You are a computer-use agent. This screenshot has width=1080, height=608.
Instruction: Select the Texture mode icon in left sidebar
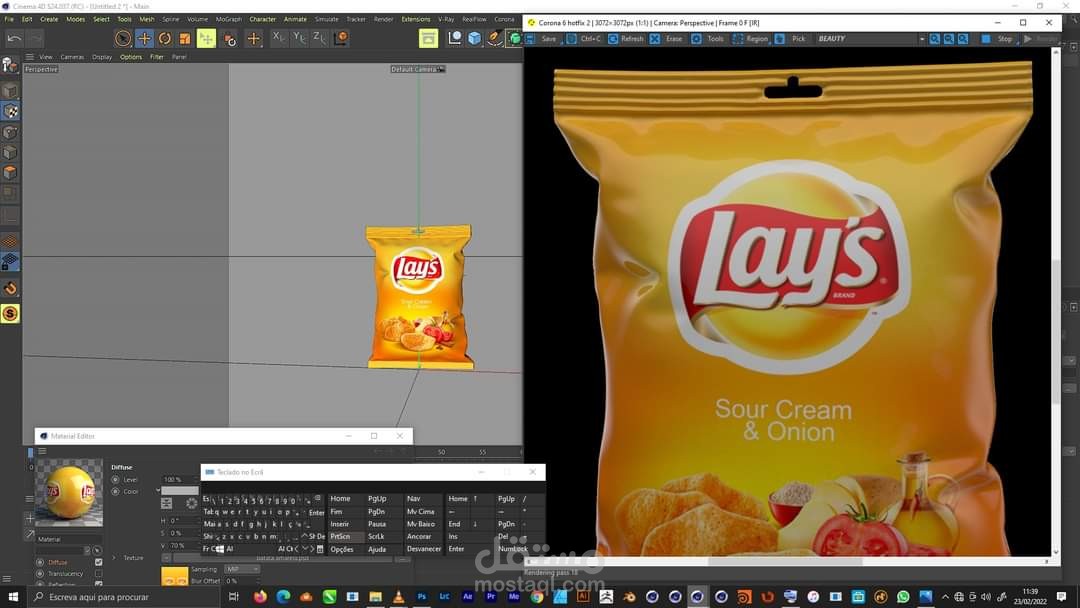10,111
